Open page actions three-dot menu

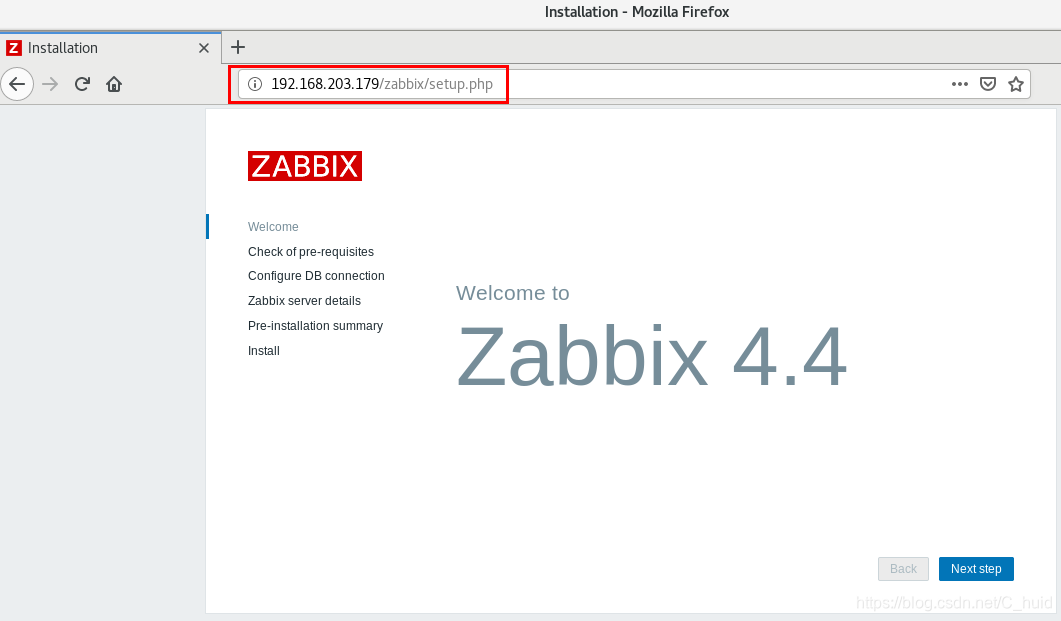(x=960, y=84)
